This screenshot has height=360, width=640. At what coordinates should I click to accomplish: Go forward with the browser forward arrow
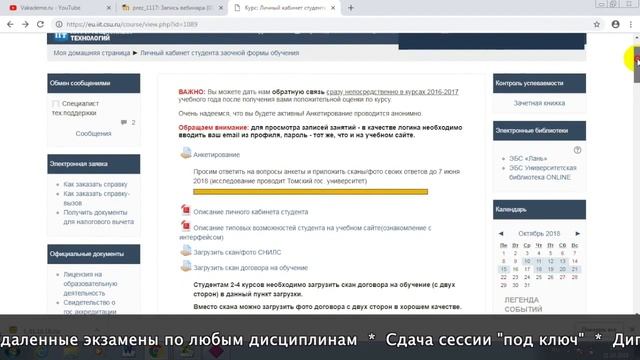click(25, 24)
